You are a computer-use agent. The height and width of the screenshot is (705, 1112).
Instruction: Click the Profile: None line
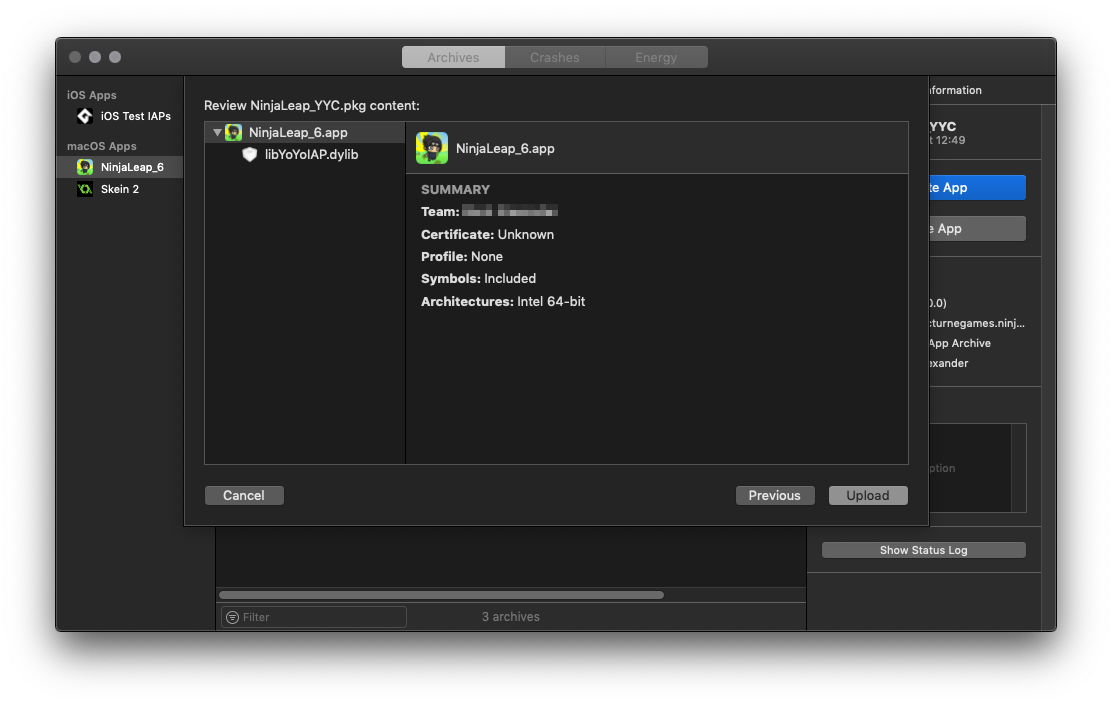pyautogui.click(x=462, y=256)
